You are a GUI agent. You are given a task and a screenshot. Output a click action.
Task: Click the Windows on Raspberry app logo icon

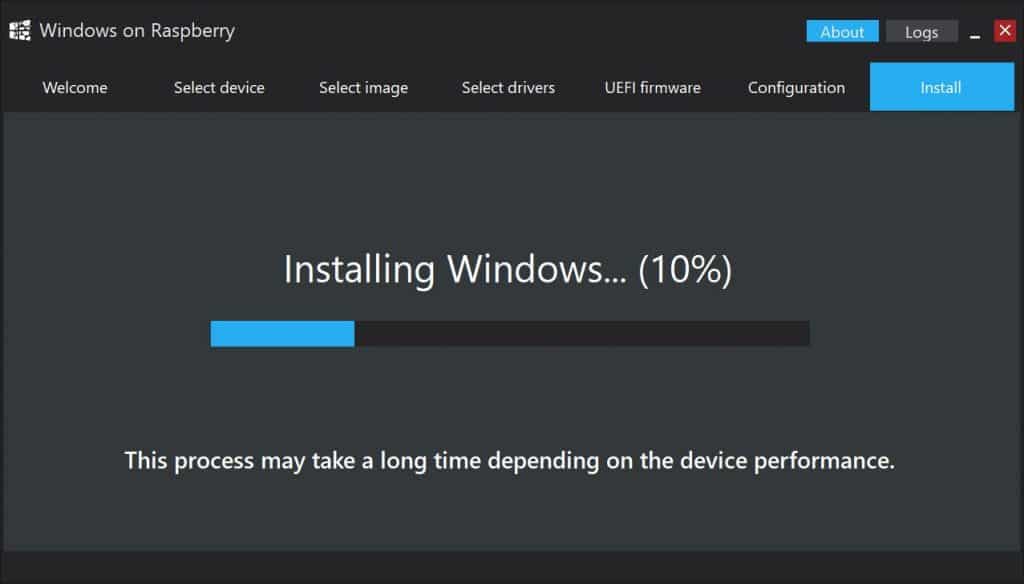click(20, 31)
